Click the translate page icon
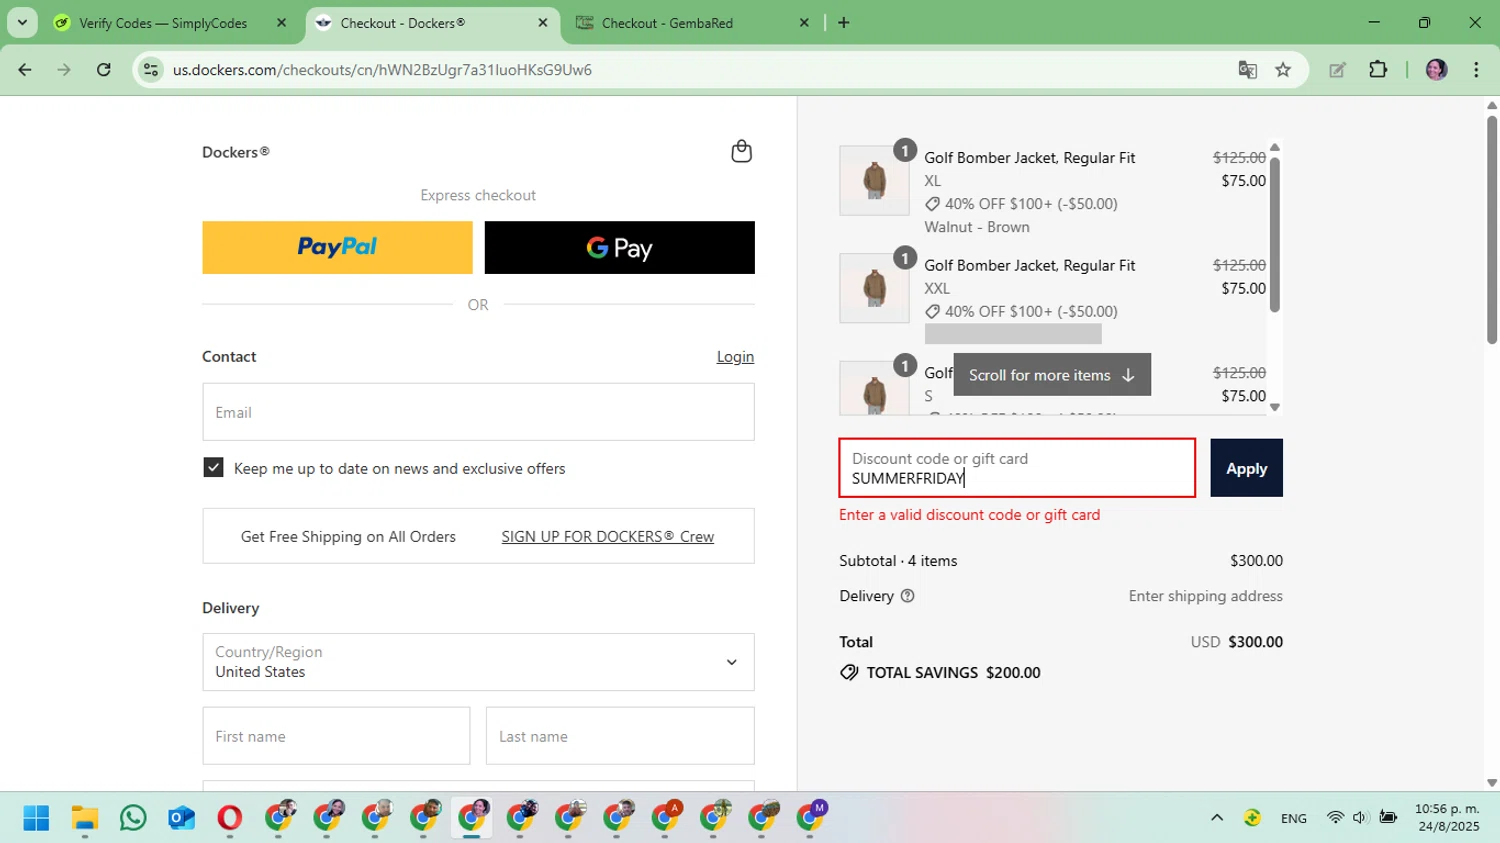 [x=1247, y=70]
